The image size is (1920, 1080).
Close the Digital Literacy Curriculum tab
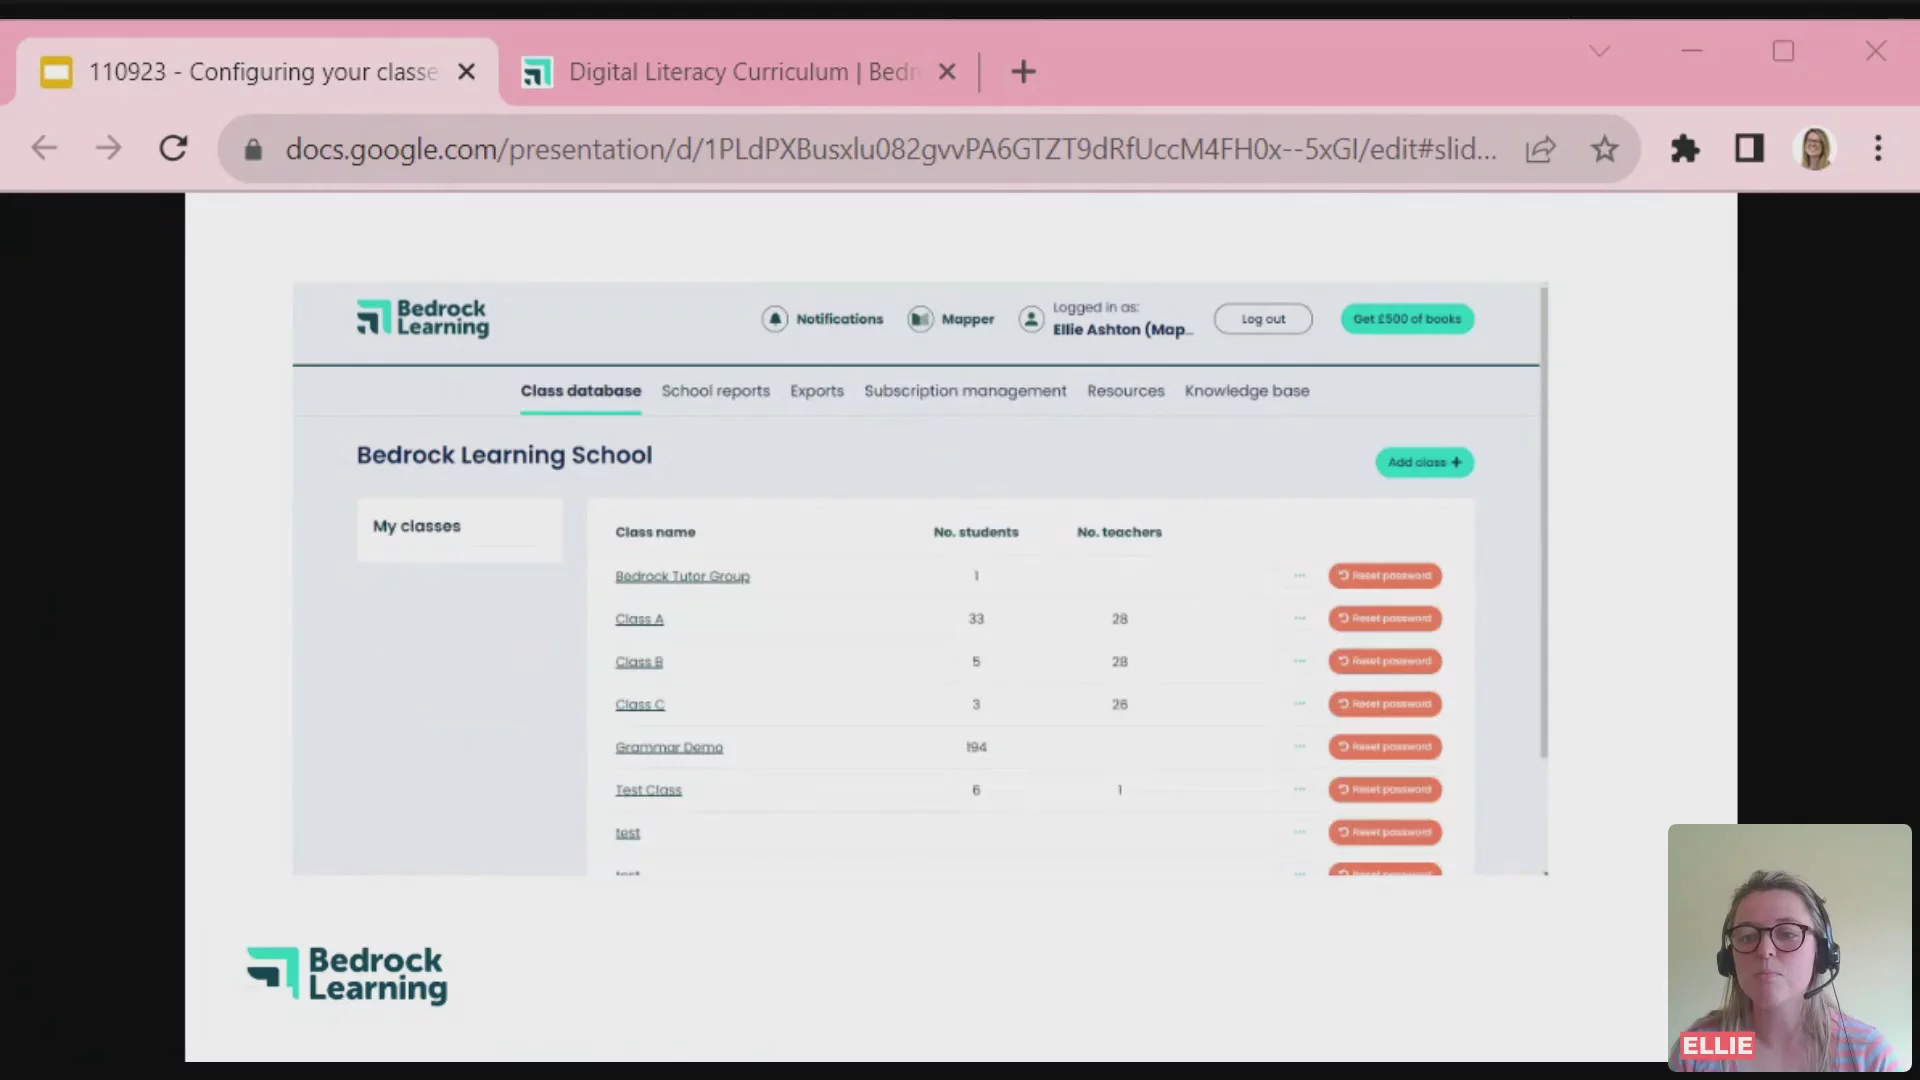[x=947, y=72]
